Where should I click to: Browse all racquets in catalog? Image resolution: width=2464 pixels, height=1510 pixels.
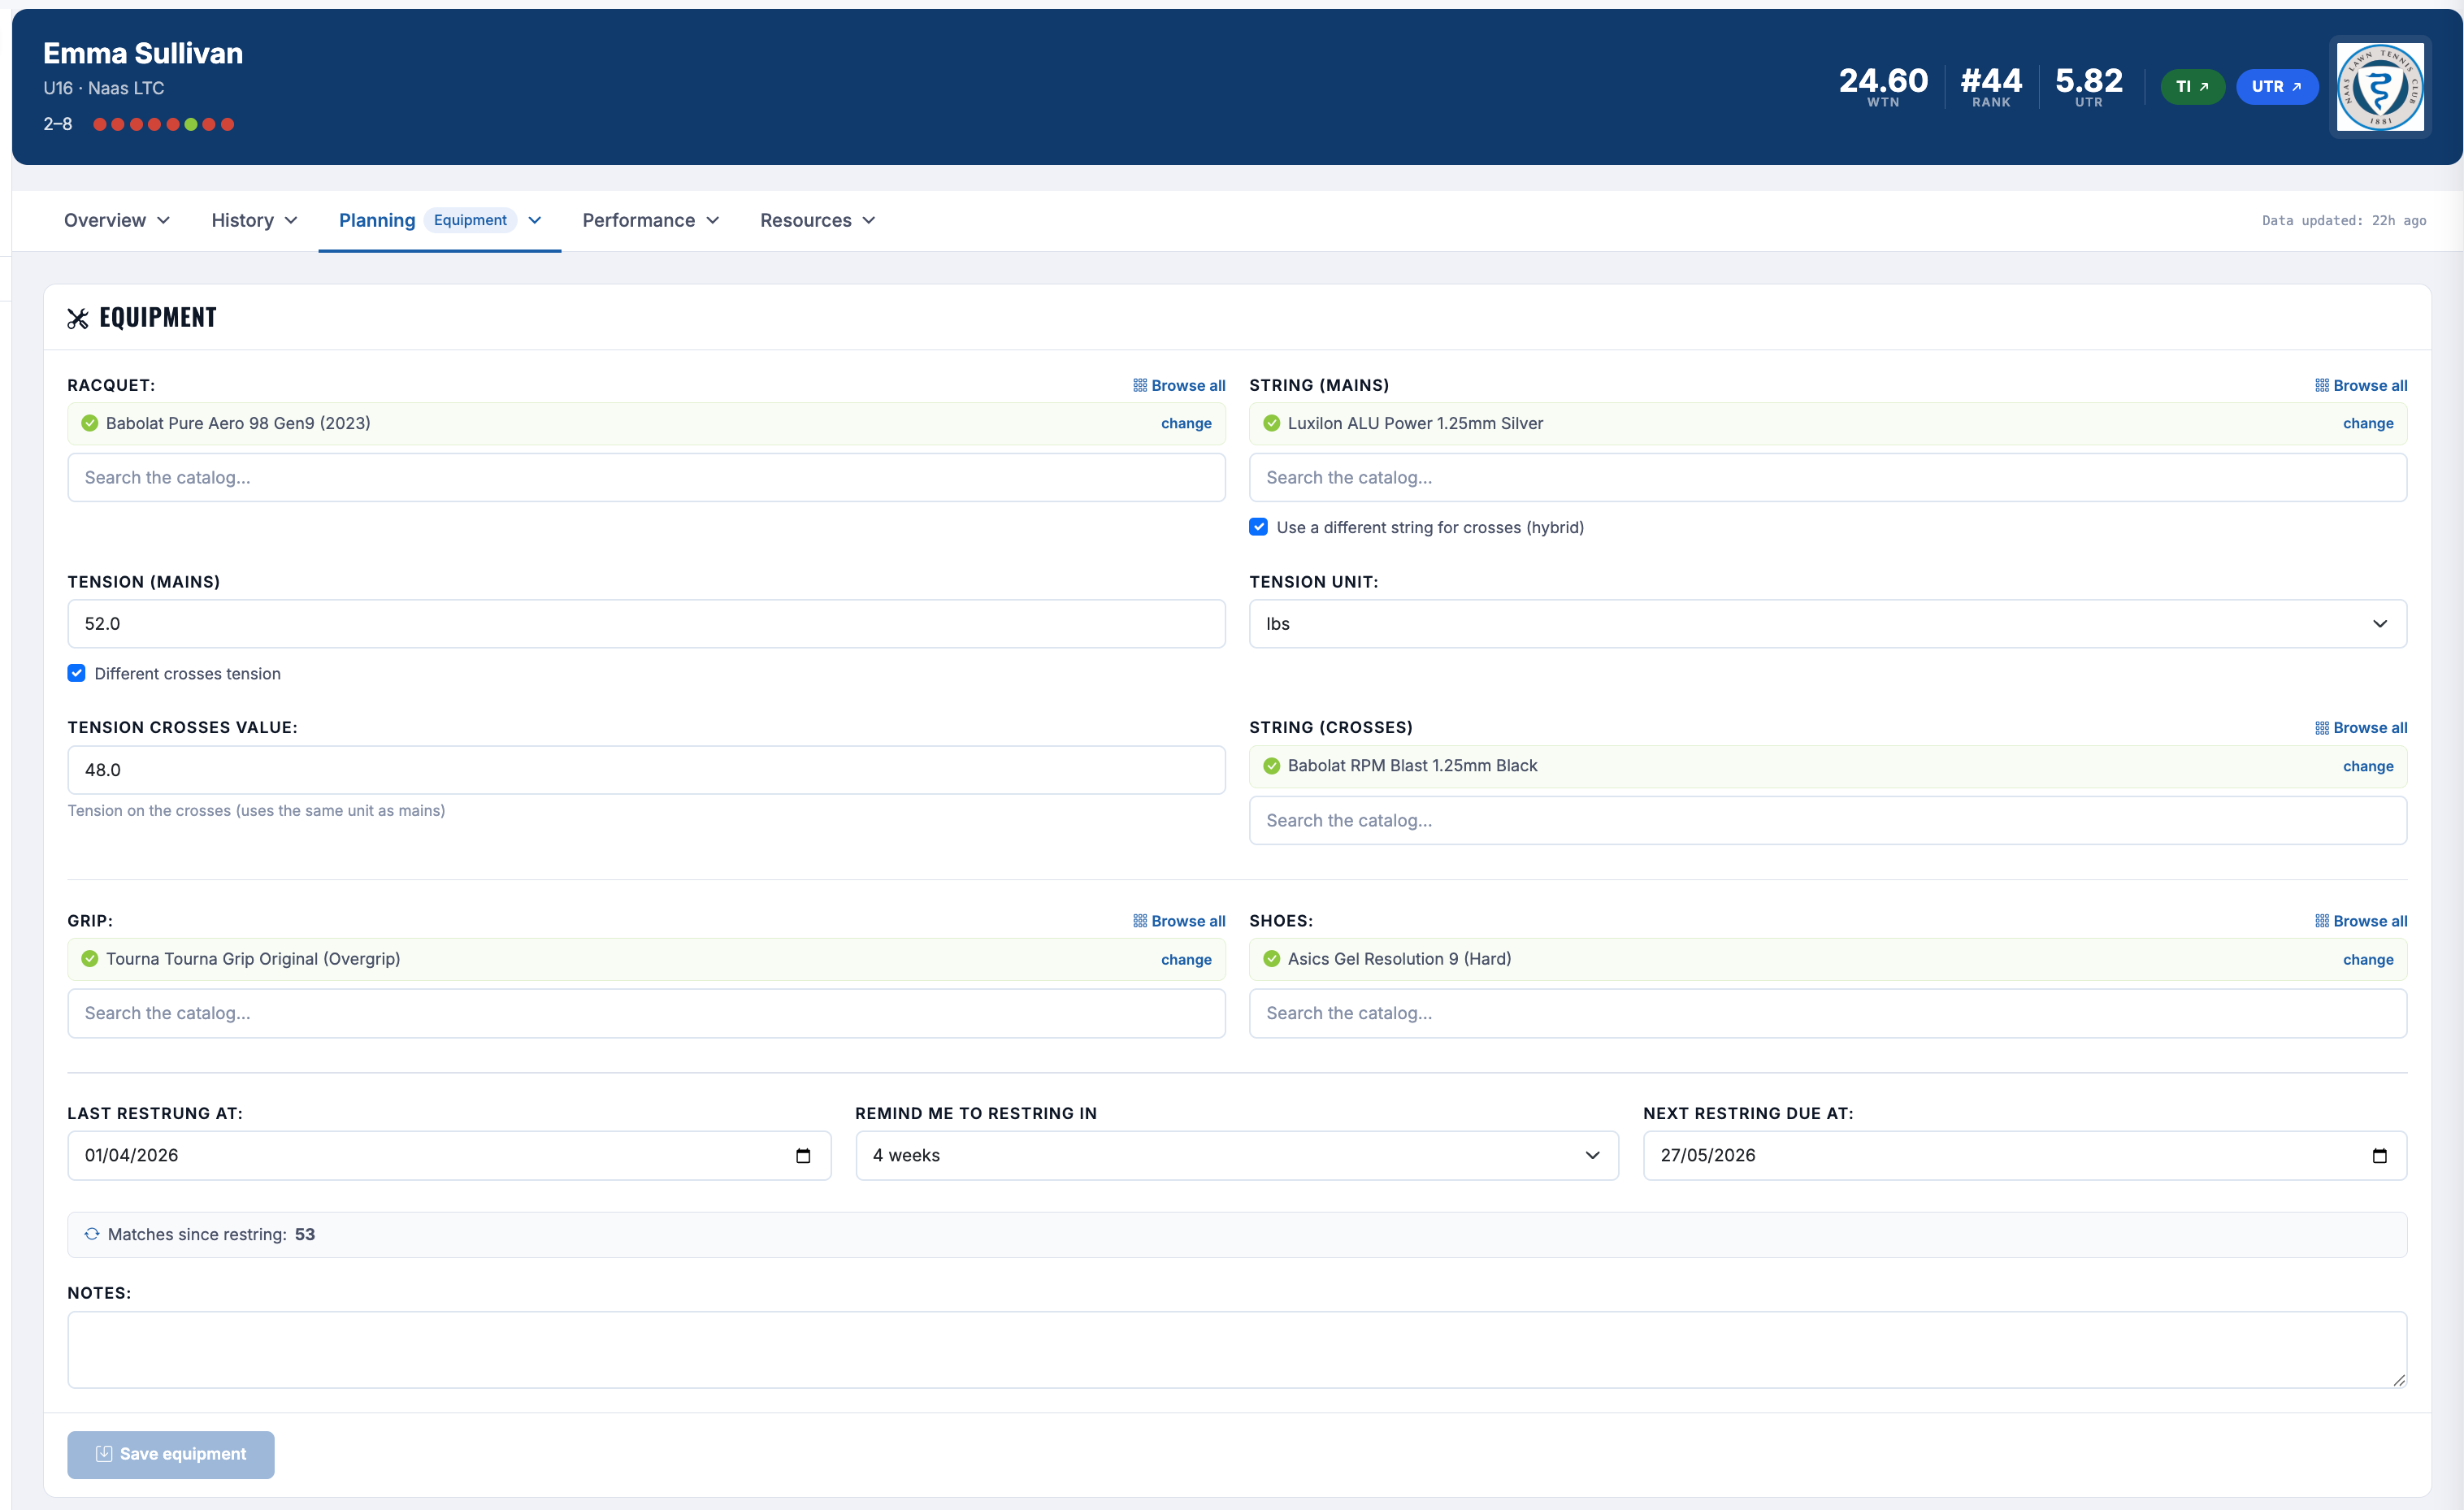tap(1178, 386)
